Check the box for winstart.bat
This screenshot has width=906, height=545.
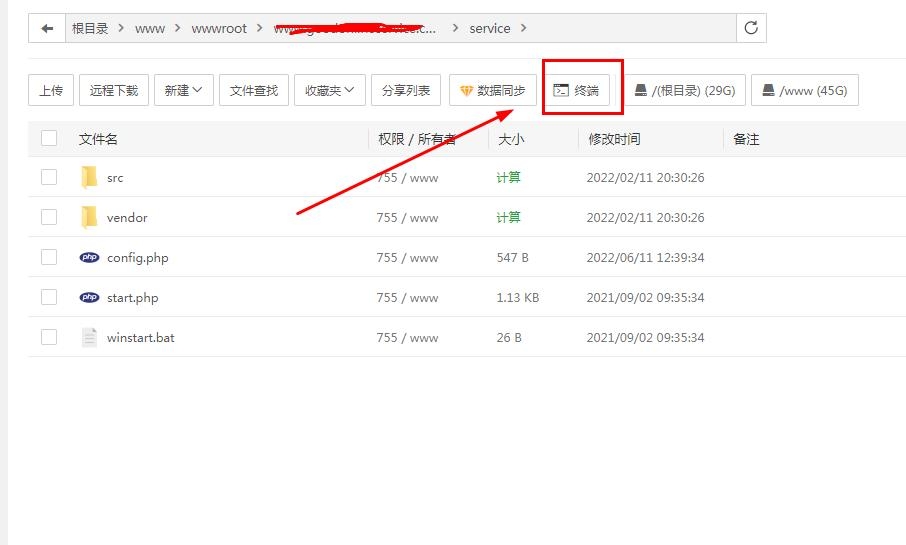49,336
